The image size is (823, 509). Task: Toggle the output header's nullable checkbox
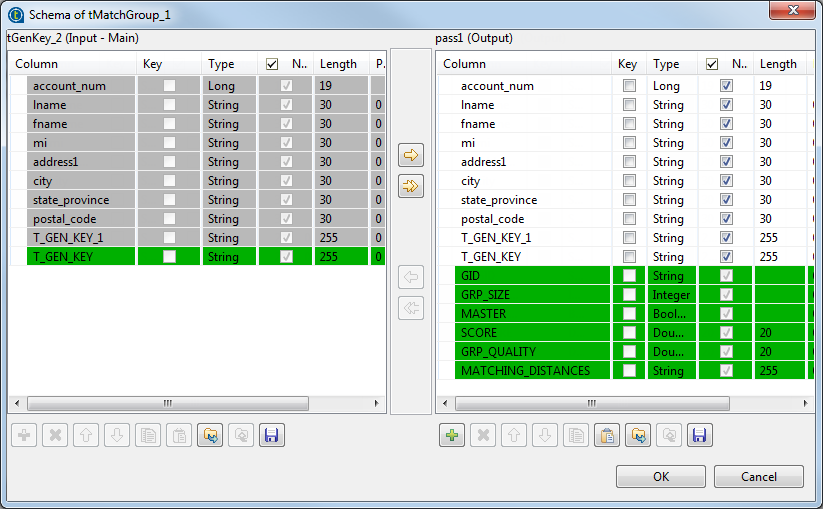tap(712, 64)
